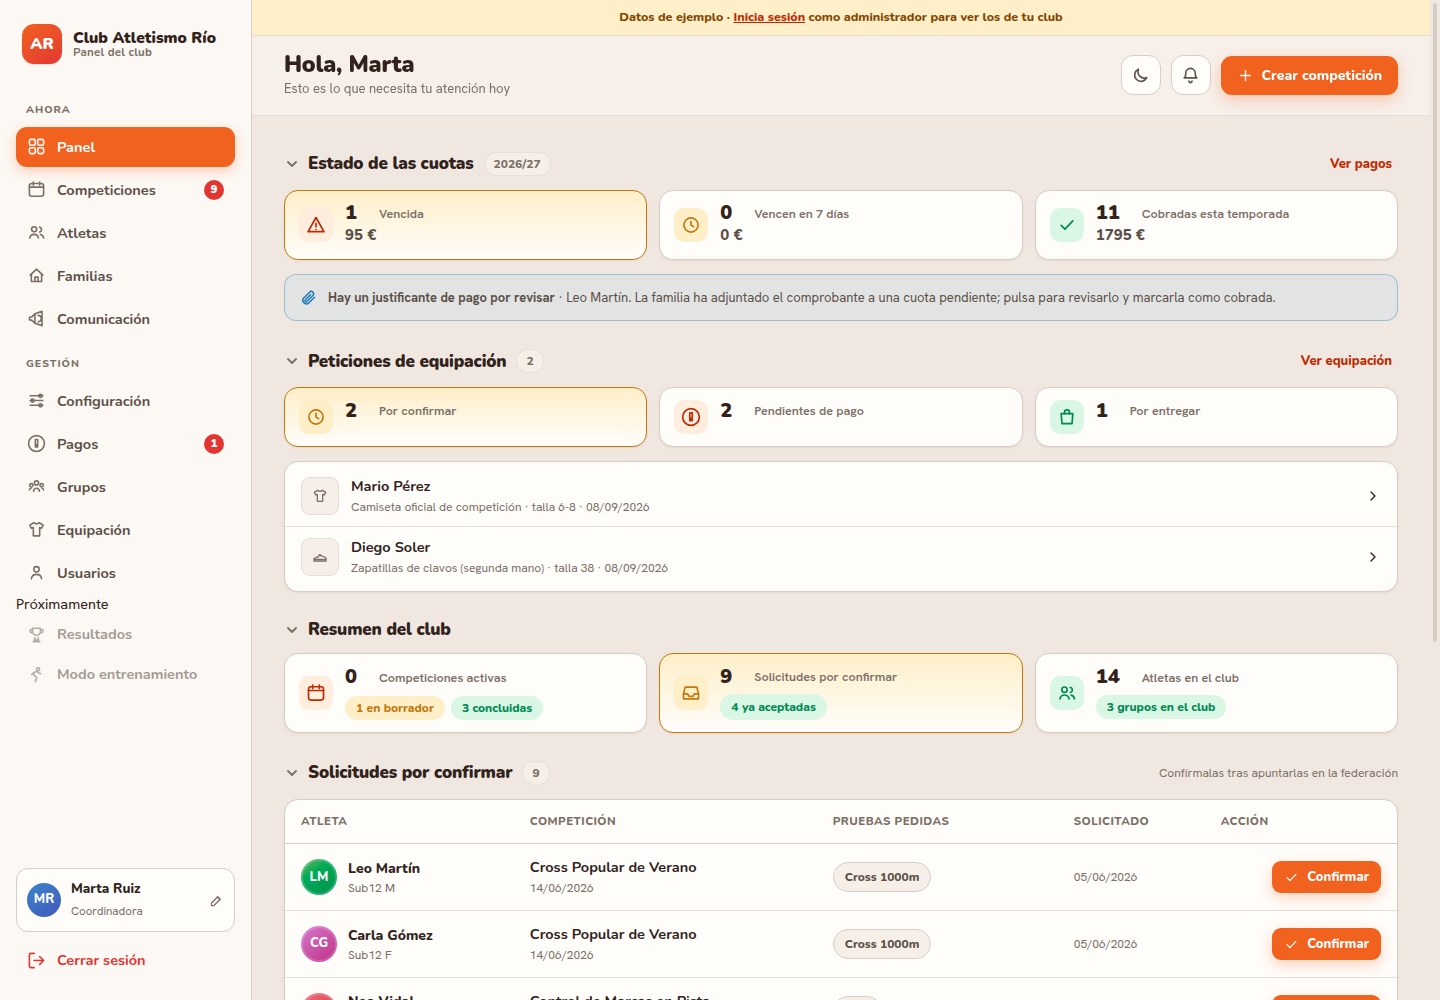The image size is (1440, 1000).
Task: Click Inicia sesión link in top banner
Action: tap(769, 17)
